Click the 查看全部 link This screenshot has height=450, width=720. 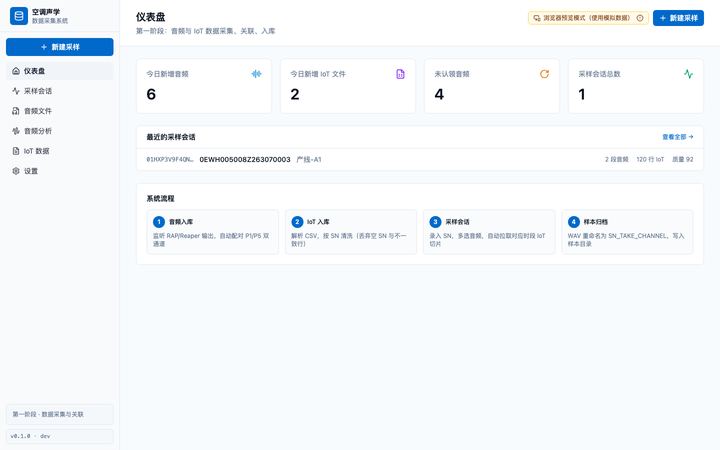(678, 137)
